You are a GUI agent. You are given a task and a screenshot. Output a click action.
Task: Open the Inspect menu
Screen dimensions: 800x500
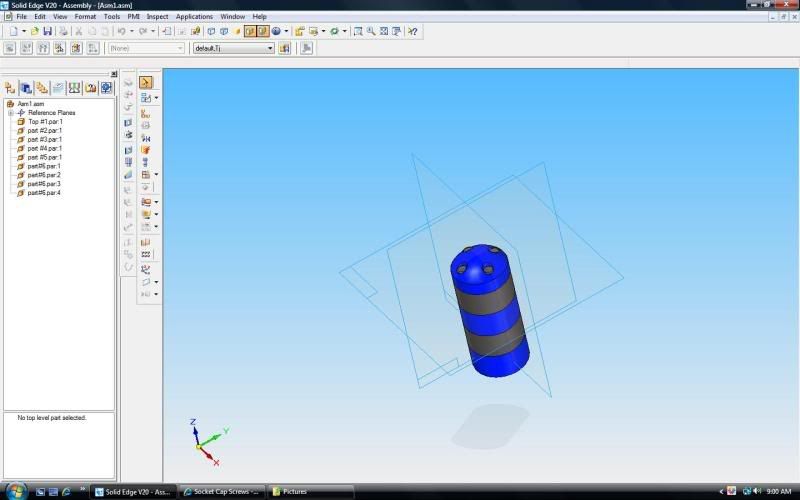click(157, 17)
